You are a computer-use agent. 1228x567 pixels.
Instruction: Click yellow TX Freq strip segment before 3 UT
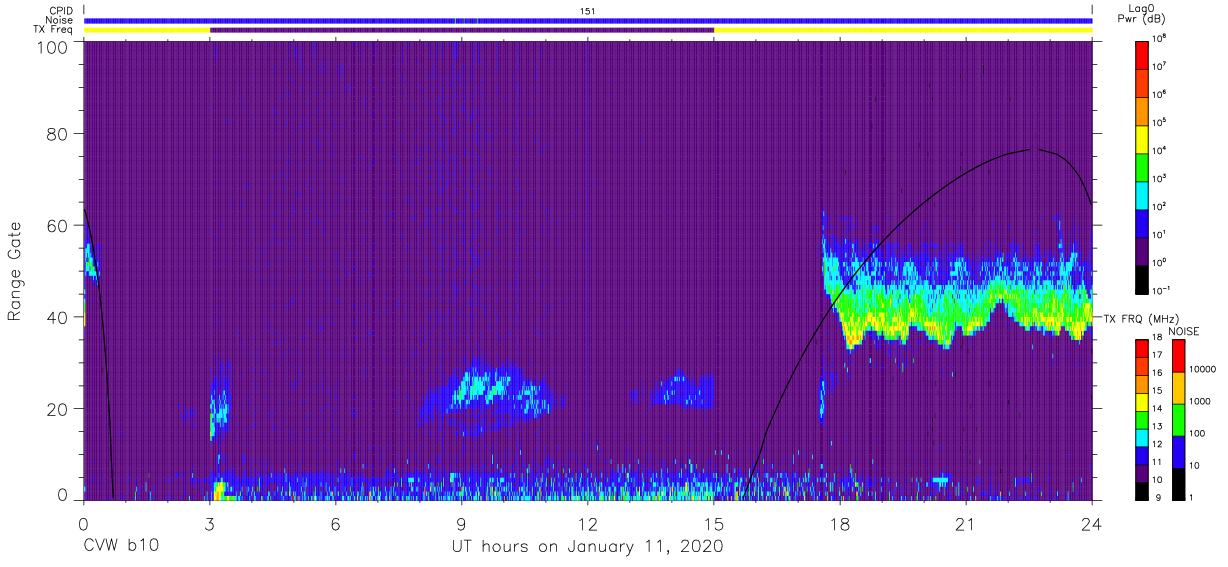(147, 30)
